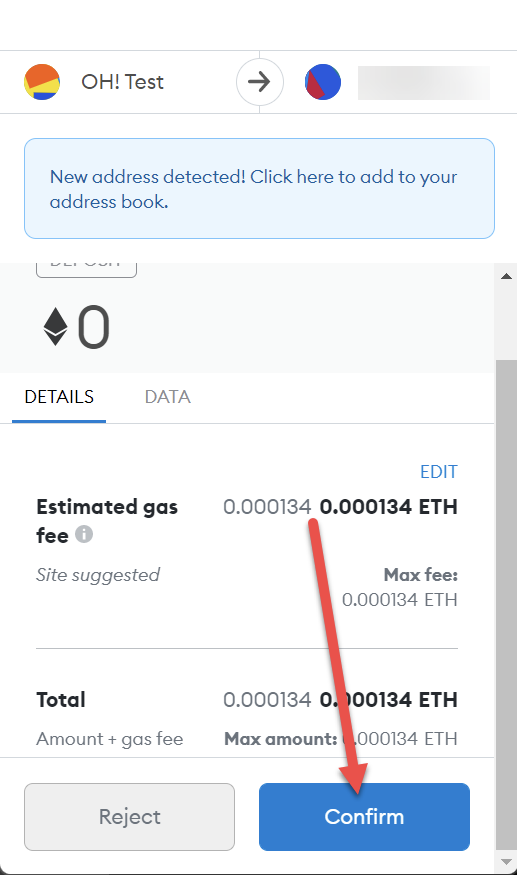
Task: Click the bold Total 0.000134 ETH value
Action: coord(389,700)
